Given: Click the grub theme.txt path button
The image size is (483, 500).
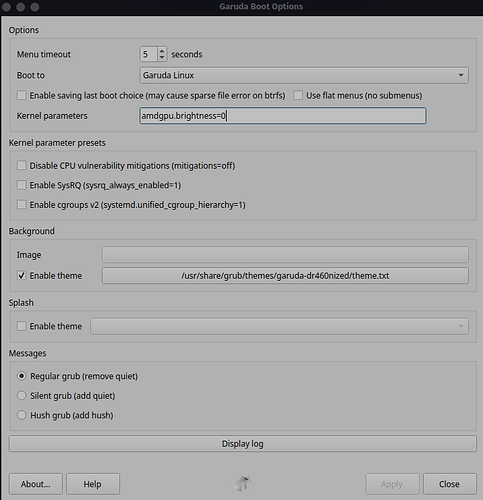Looking at the screenshot, I should coord(285,276).
